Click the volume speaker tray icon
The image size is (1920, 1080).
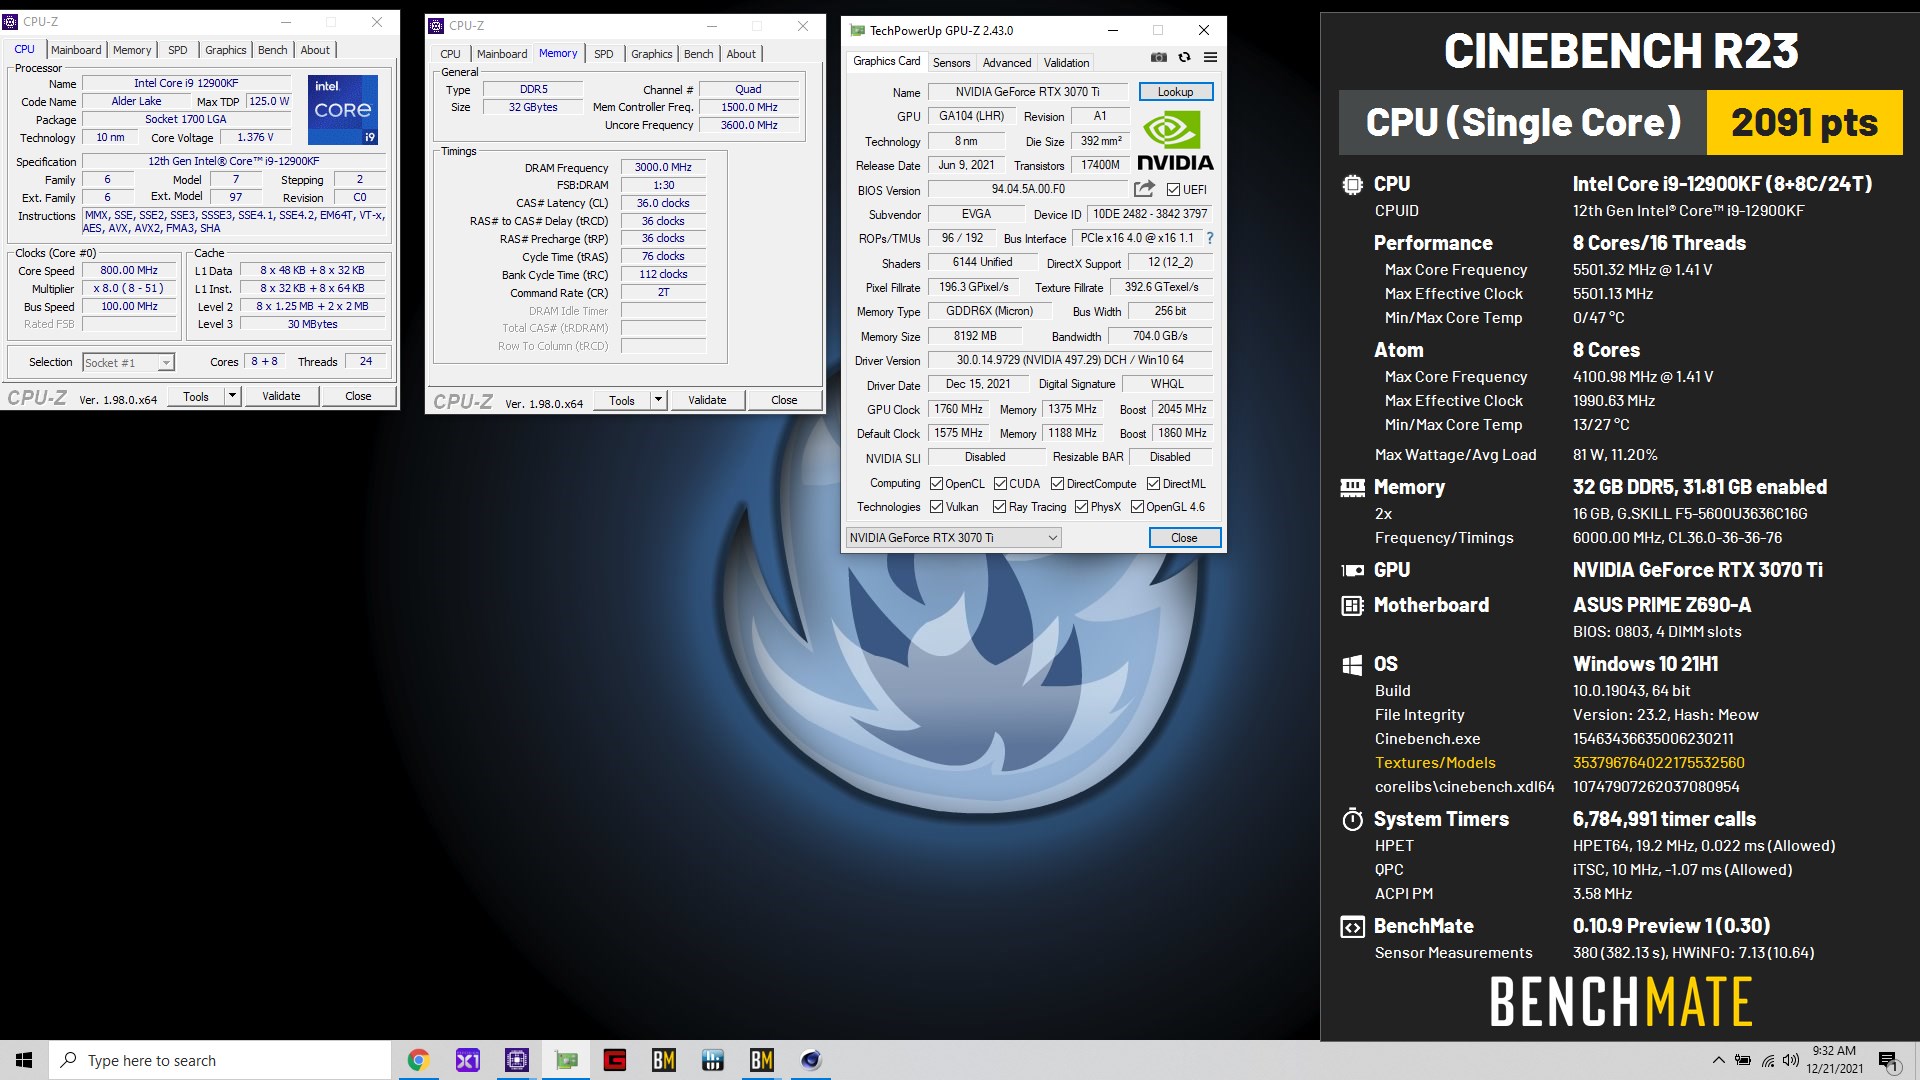coord(1791,1060)
